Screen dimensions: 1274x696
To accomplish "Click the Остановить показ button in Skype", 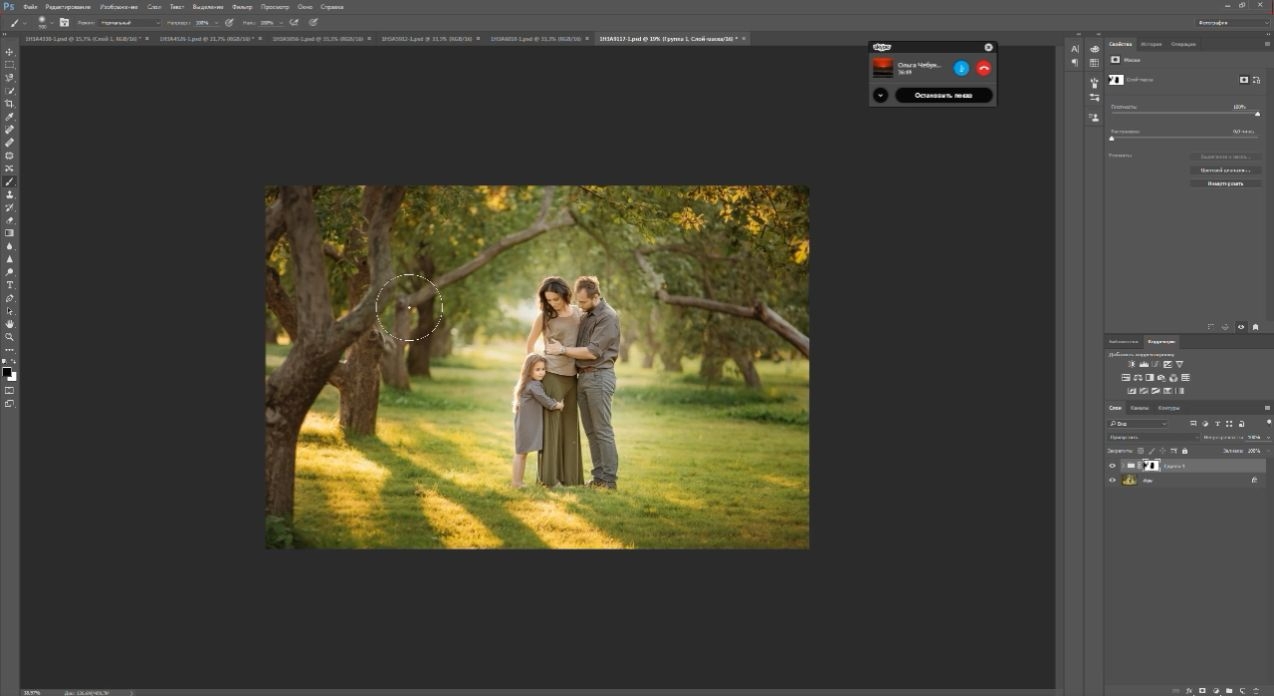I will (x=944, y=95).
